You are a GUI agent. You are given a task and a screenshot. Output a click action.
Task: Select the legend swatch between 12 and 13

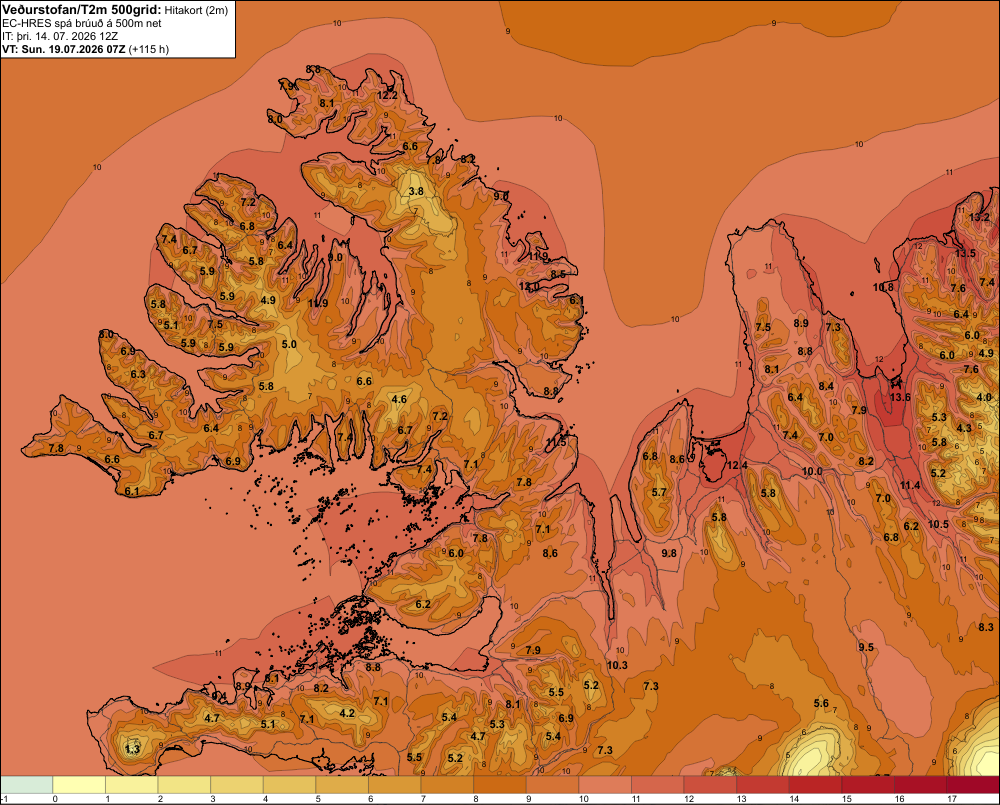(x=710, y=785)
